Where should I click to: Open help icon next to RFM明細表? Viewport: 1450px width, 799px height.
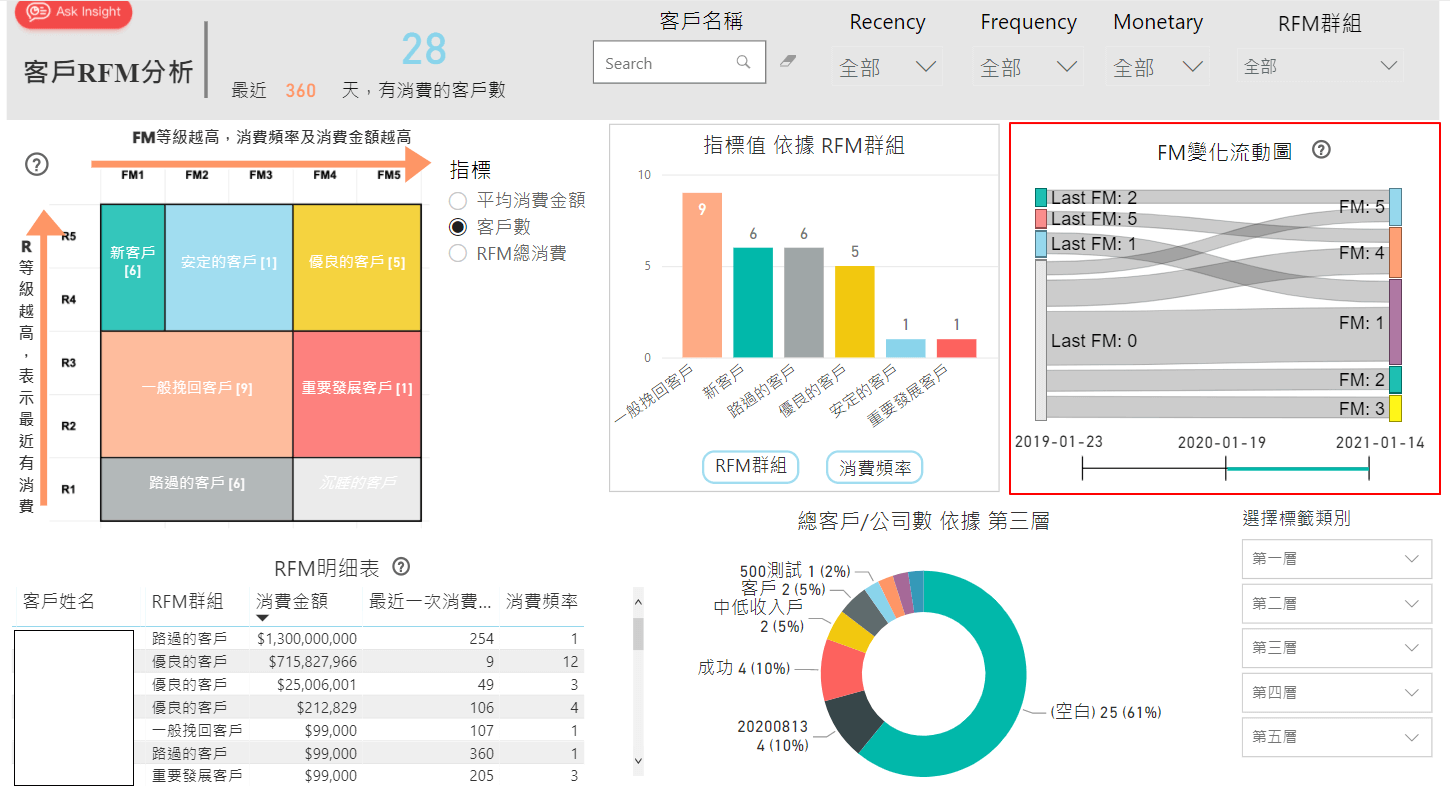pyautogui.click(x=401, y=567)
